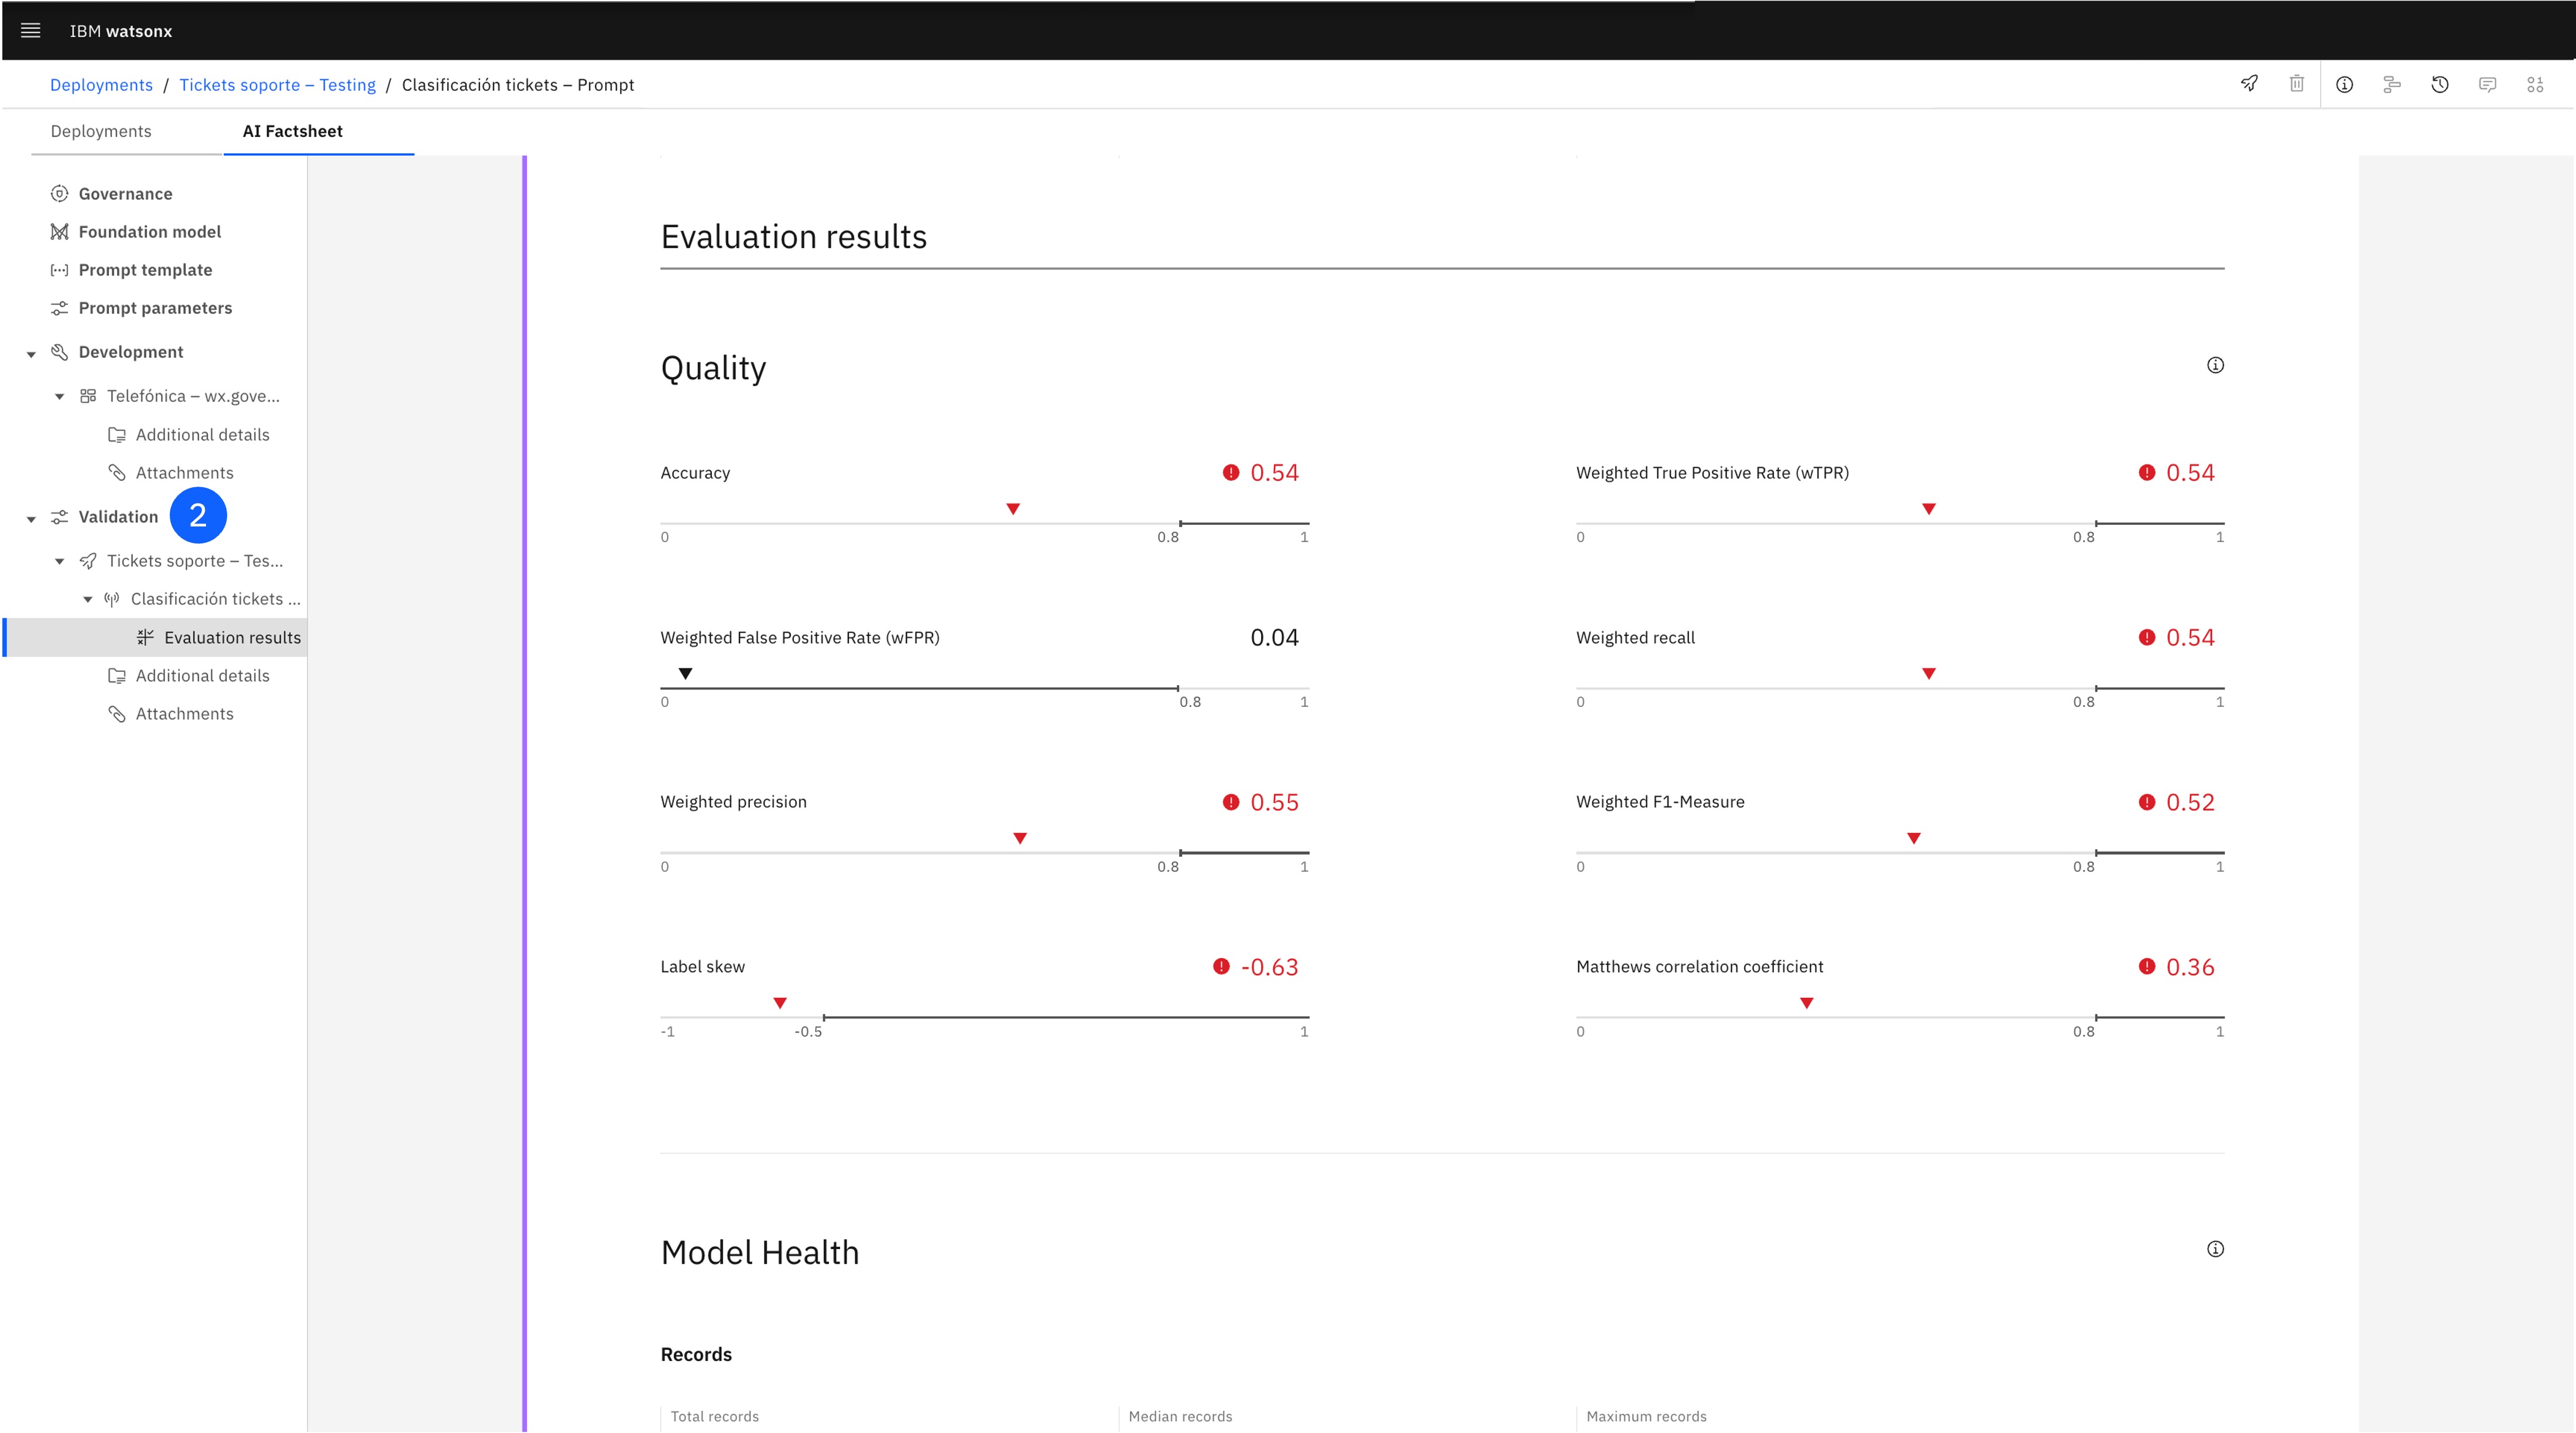Open Tickets soporte – Testing breadcrumb link

coord(277,85)
